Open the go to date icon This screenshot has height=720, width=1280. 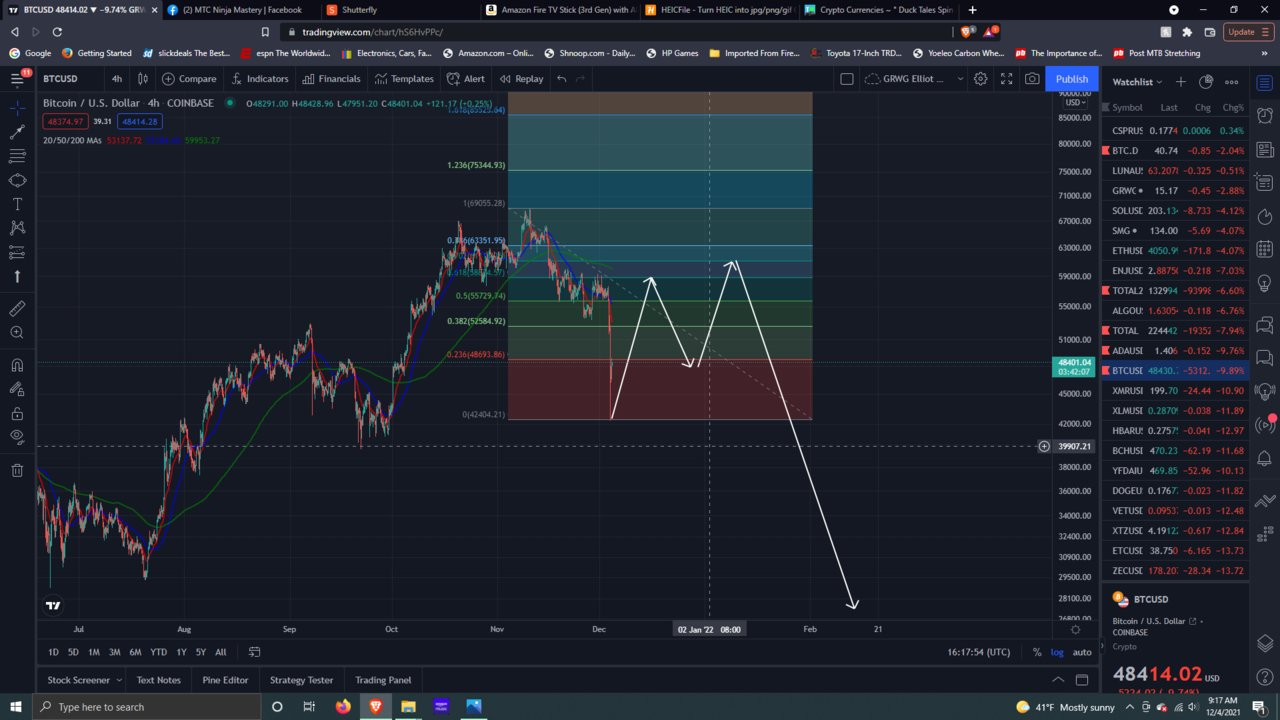pyautogui.click(x=254, y=652)
